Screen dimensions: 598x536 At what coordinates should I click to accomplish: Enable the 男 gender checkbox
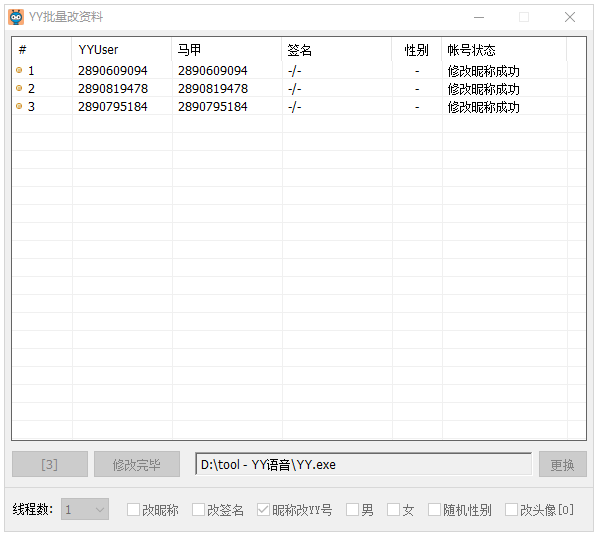point(352,510)
